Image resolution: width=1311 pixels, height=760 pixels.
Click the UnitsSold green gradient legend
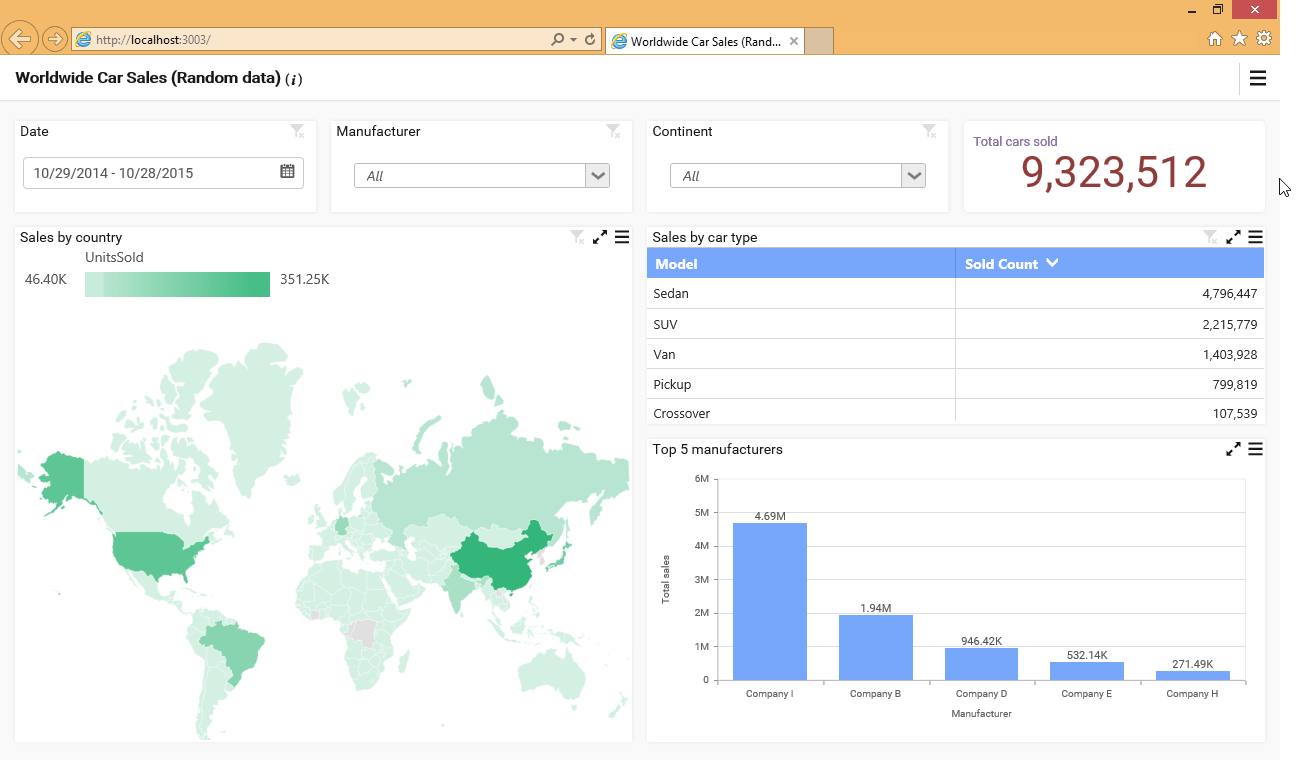pos(177,284)
